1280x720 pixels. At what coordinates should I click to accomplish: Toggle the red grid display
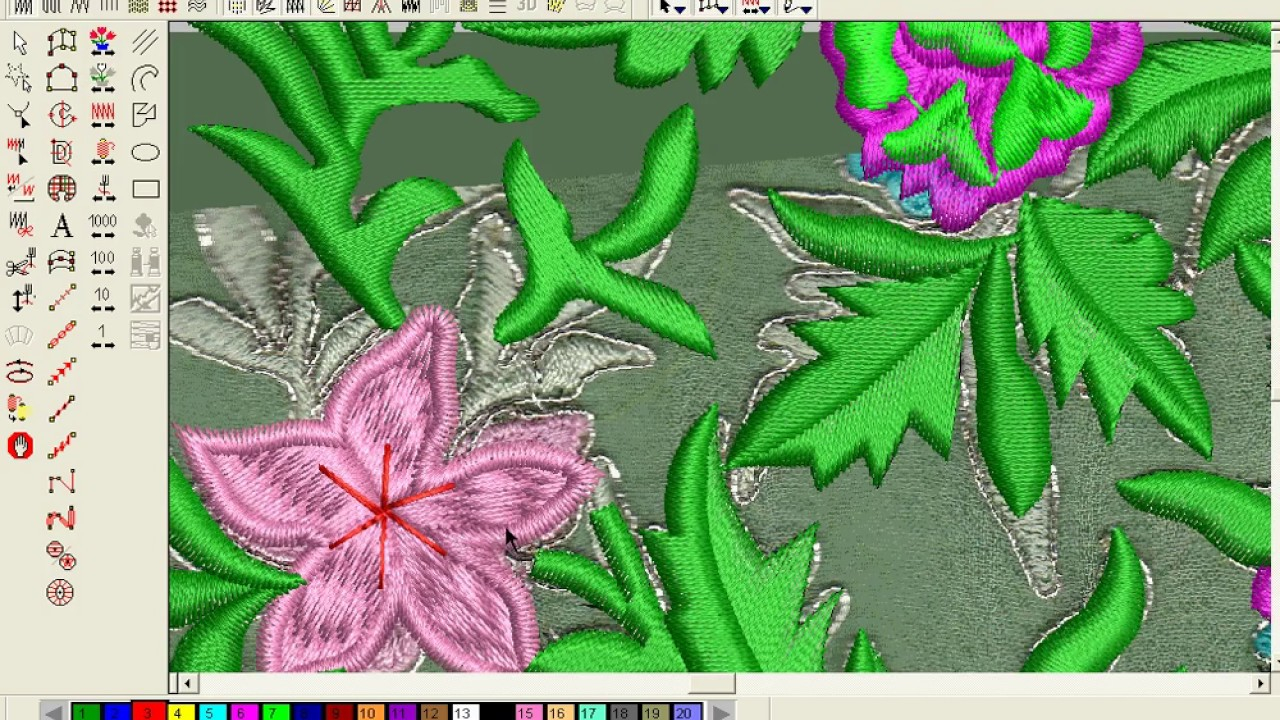click(x=167, y=7)
